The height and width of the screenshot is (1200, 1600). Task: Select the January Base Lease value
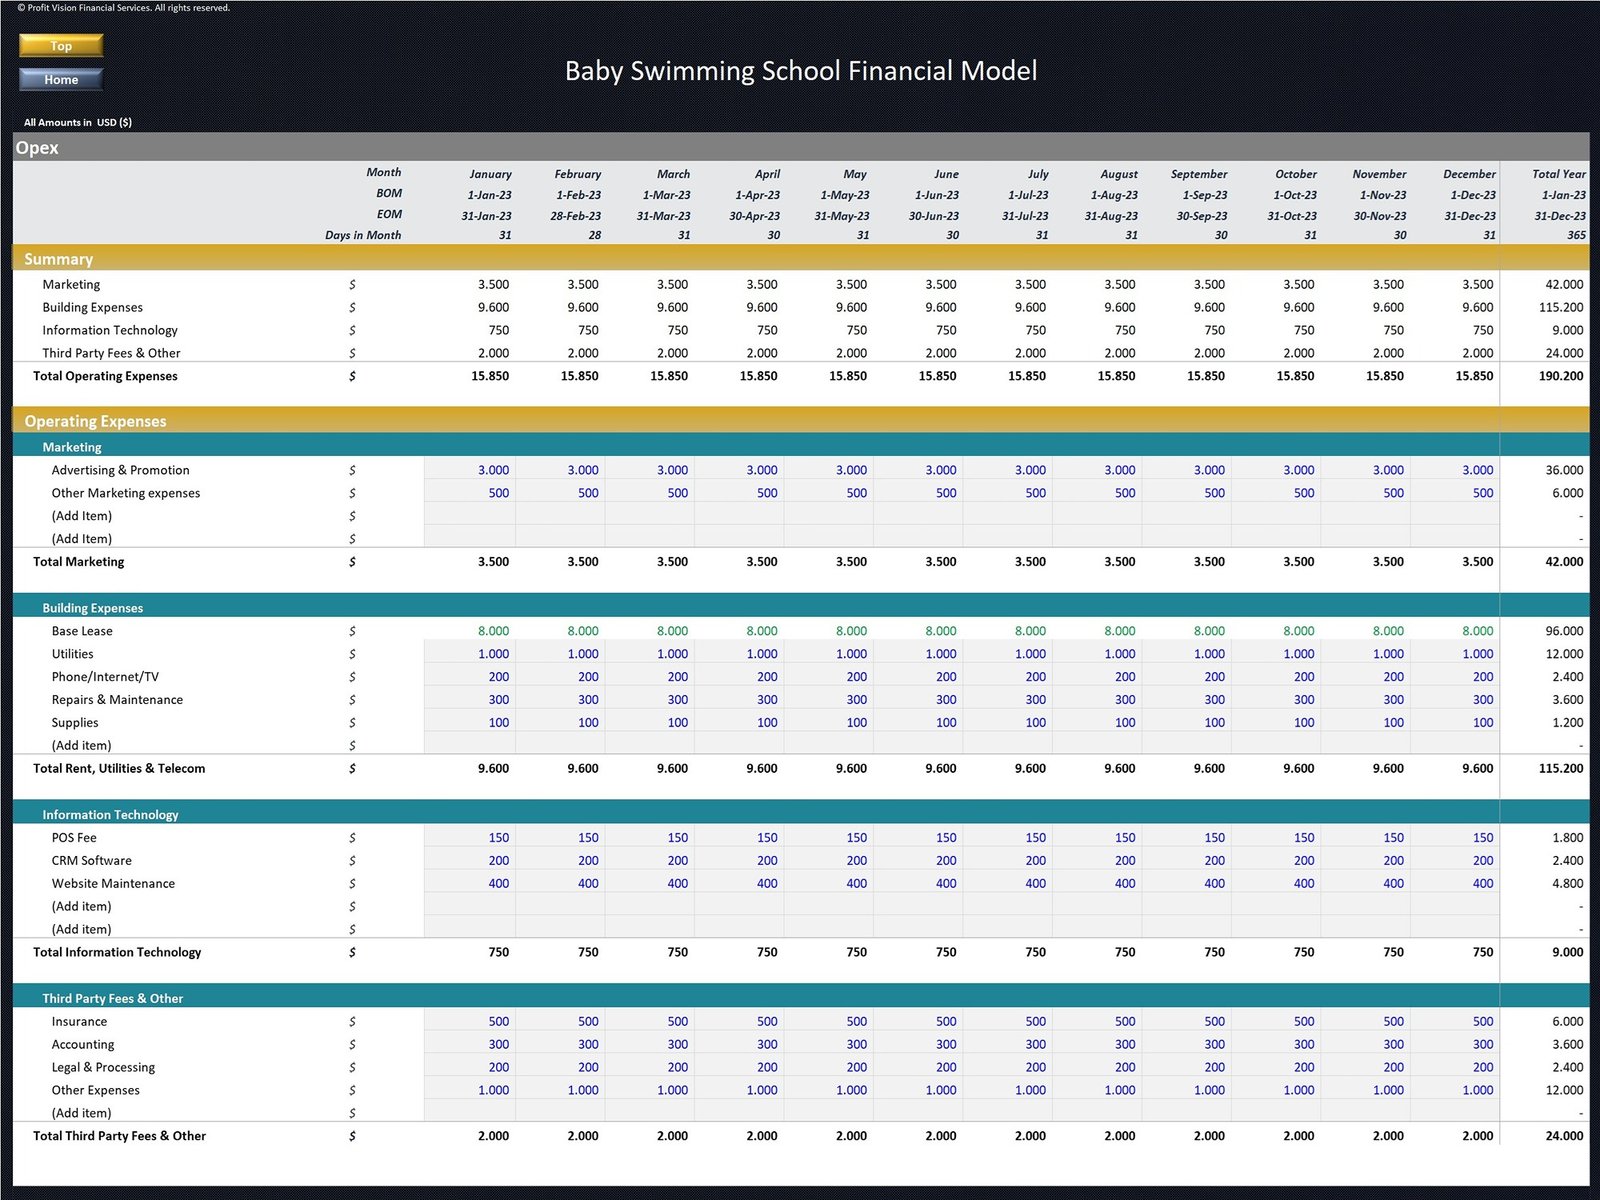[492, 631]
